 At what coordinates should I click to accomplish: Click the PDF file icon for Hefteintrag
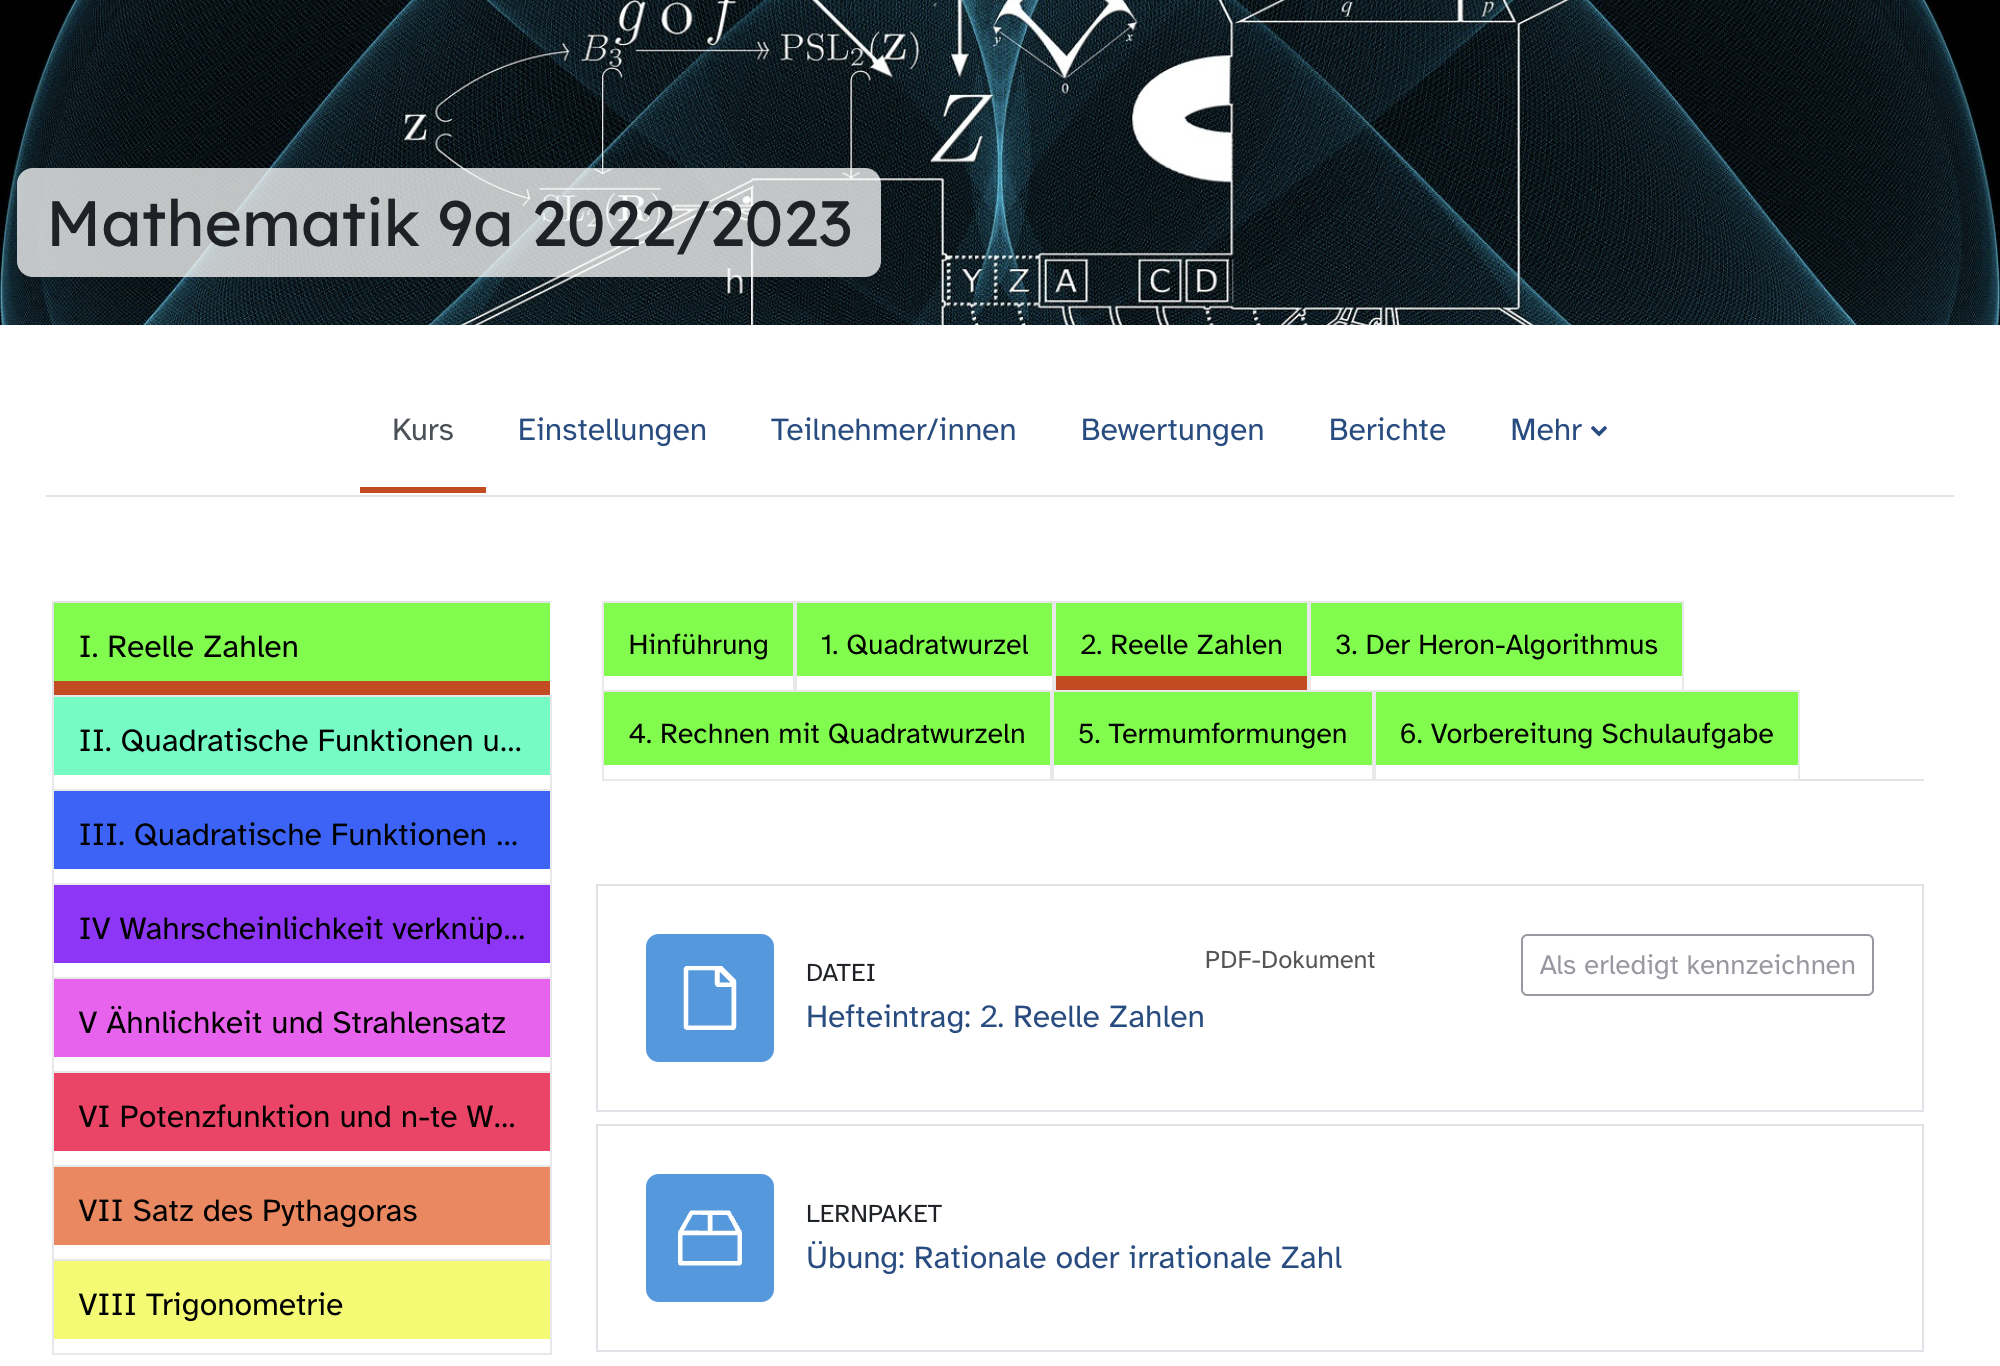[709, 997]
